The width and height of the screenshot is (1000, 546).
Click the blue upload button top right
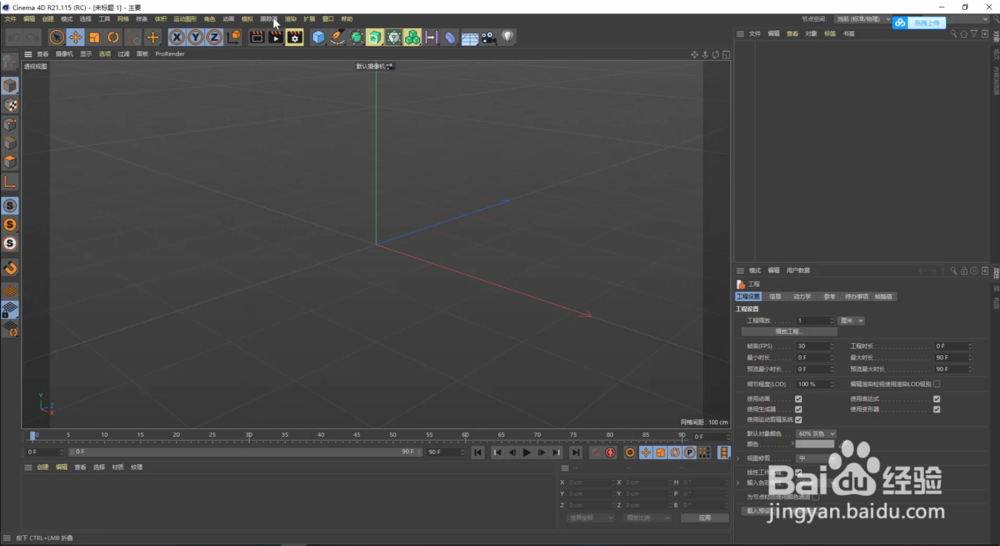click(919, 22)
